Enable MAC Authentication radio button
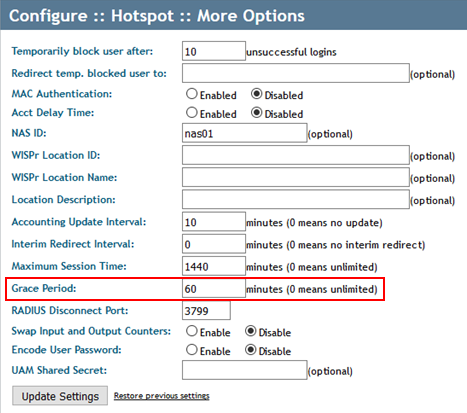 click(192, 94)
